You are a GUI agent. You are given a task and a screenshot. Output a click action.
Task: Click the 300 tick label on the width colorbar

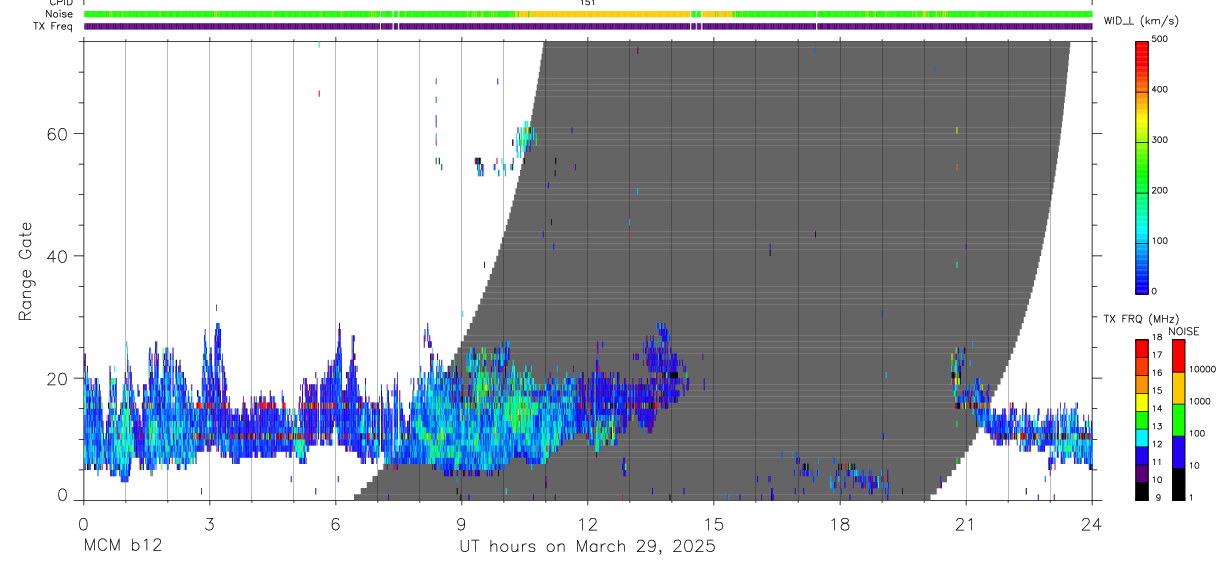point(1160,140)
